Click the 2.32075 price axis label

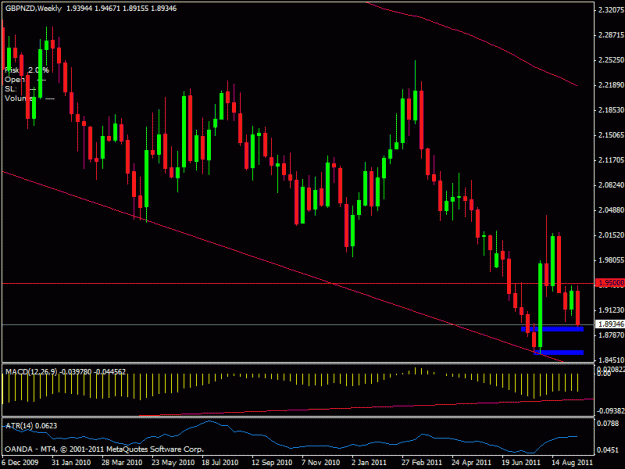coord(611,10)
